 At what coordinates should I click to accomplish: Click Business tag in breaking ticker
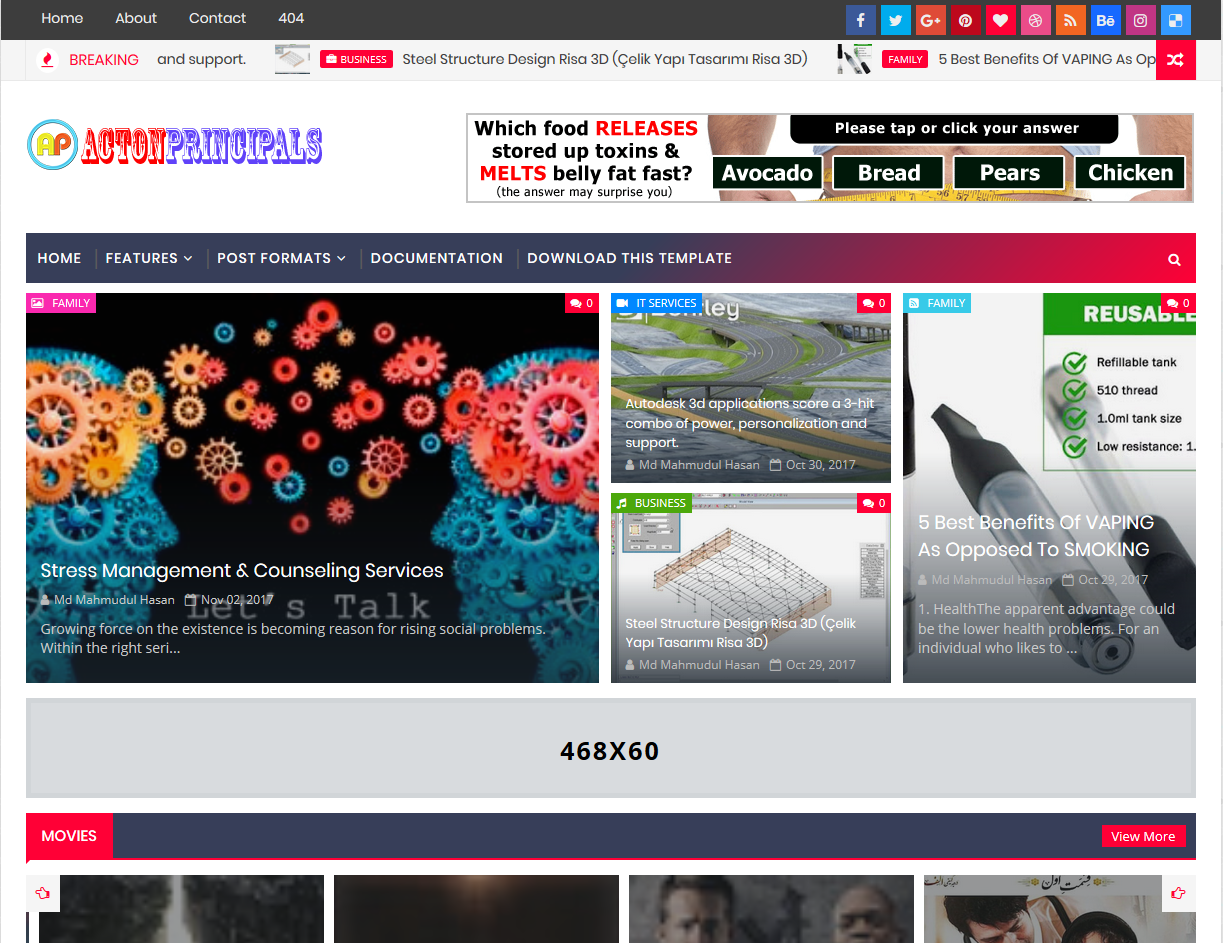pyautogui.click(x=356, y=59)
